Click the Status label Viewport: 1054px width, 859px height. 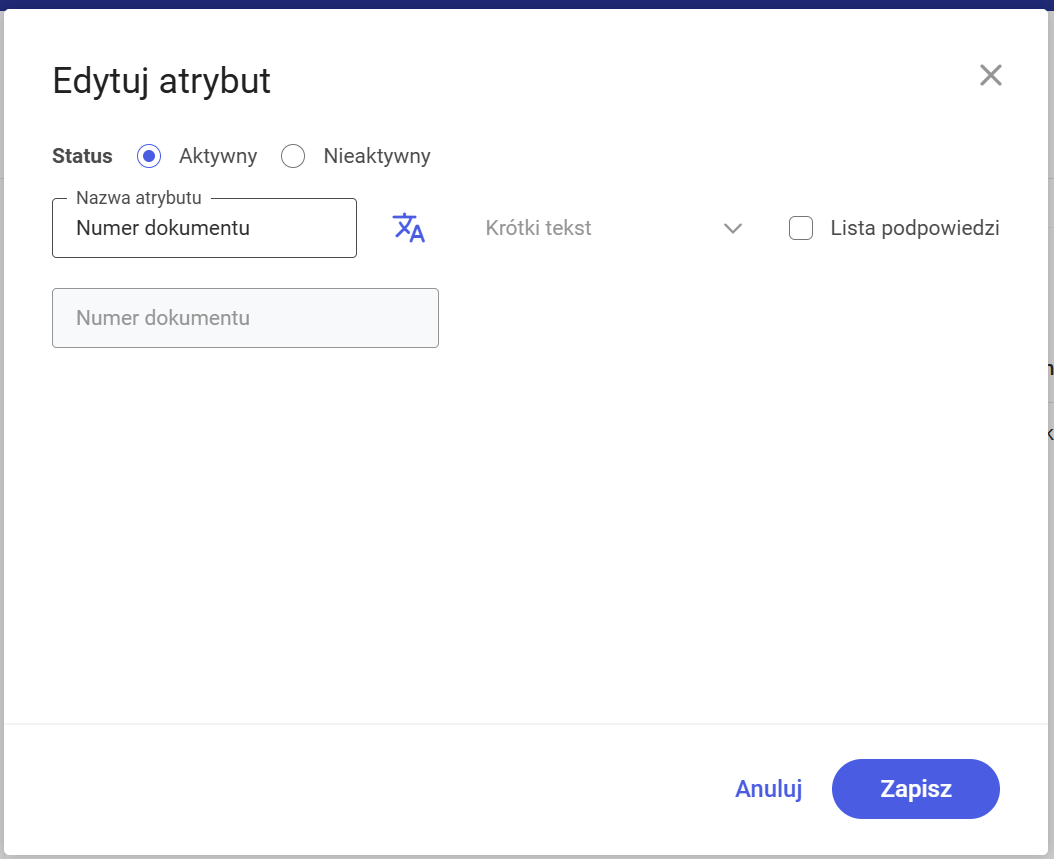82,156
